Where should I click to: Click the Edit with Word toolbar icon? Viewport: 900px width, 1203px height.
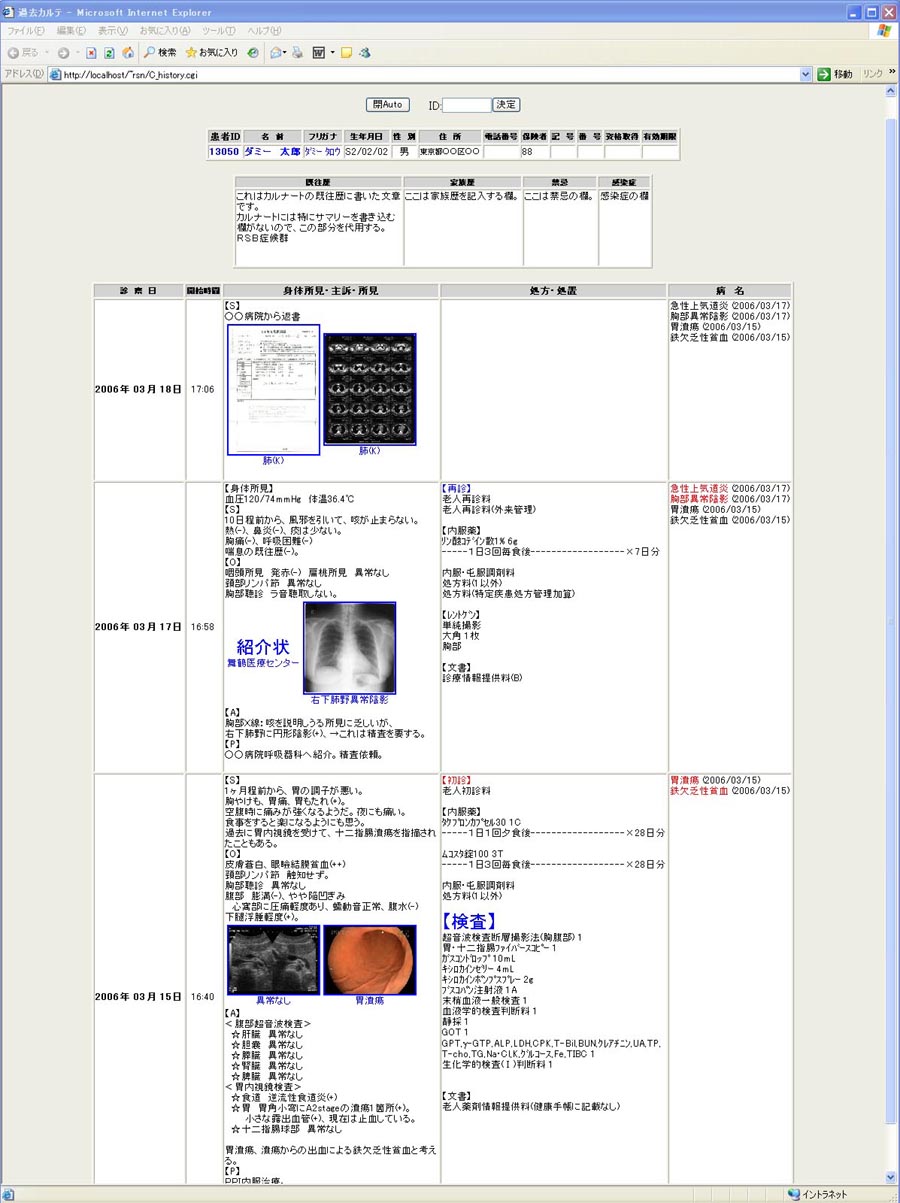pos(319,52)
